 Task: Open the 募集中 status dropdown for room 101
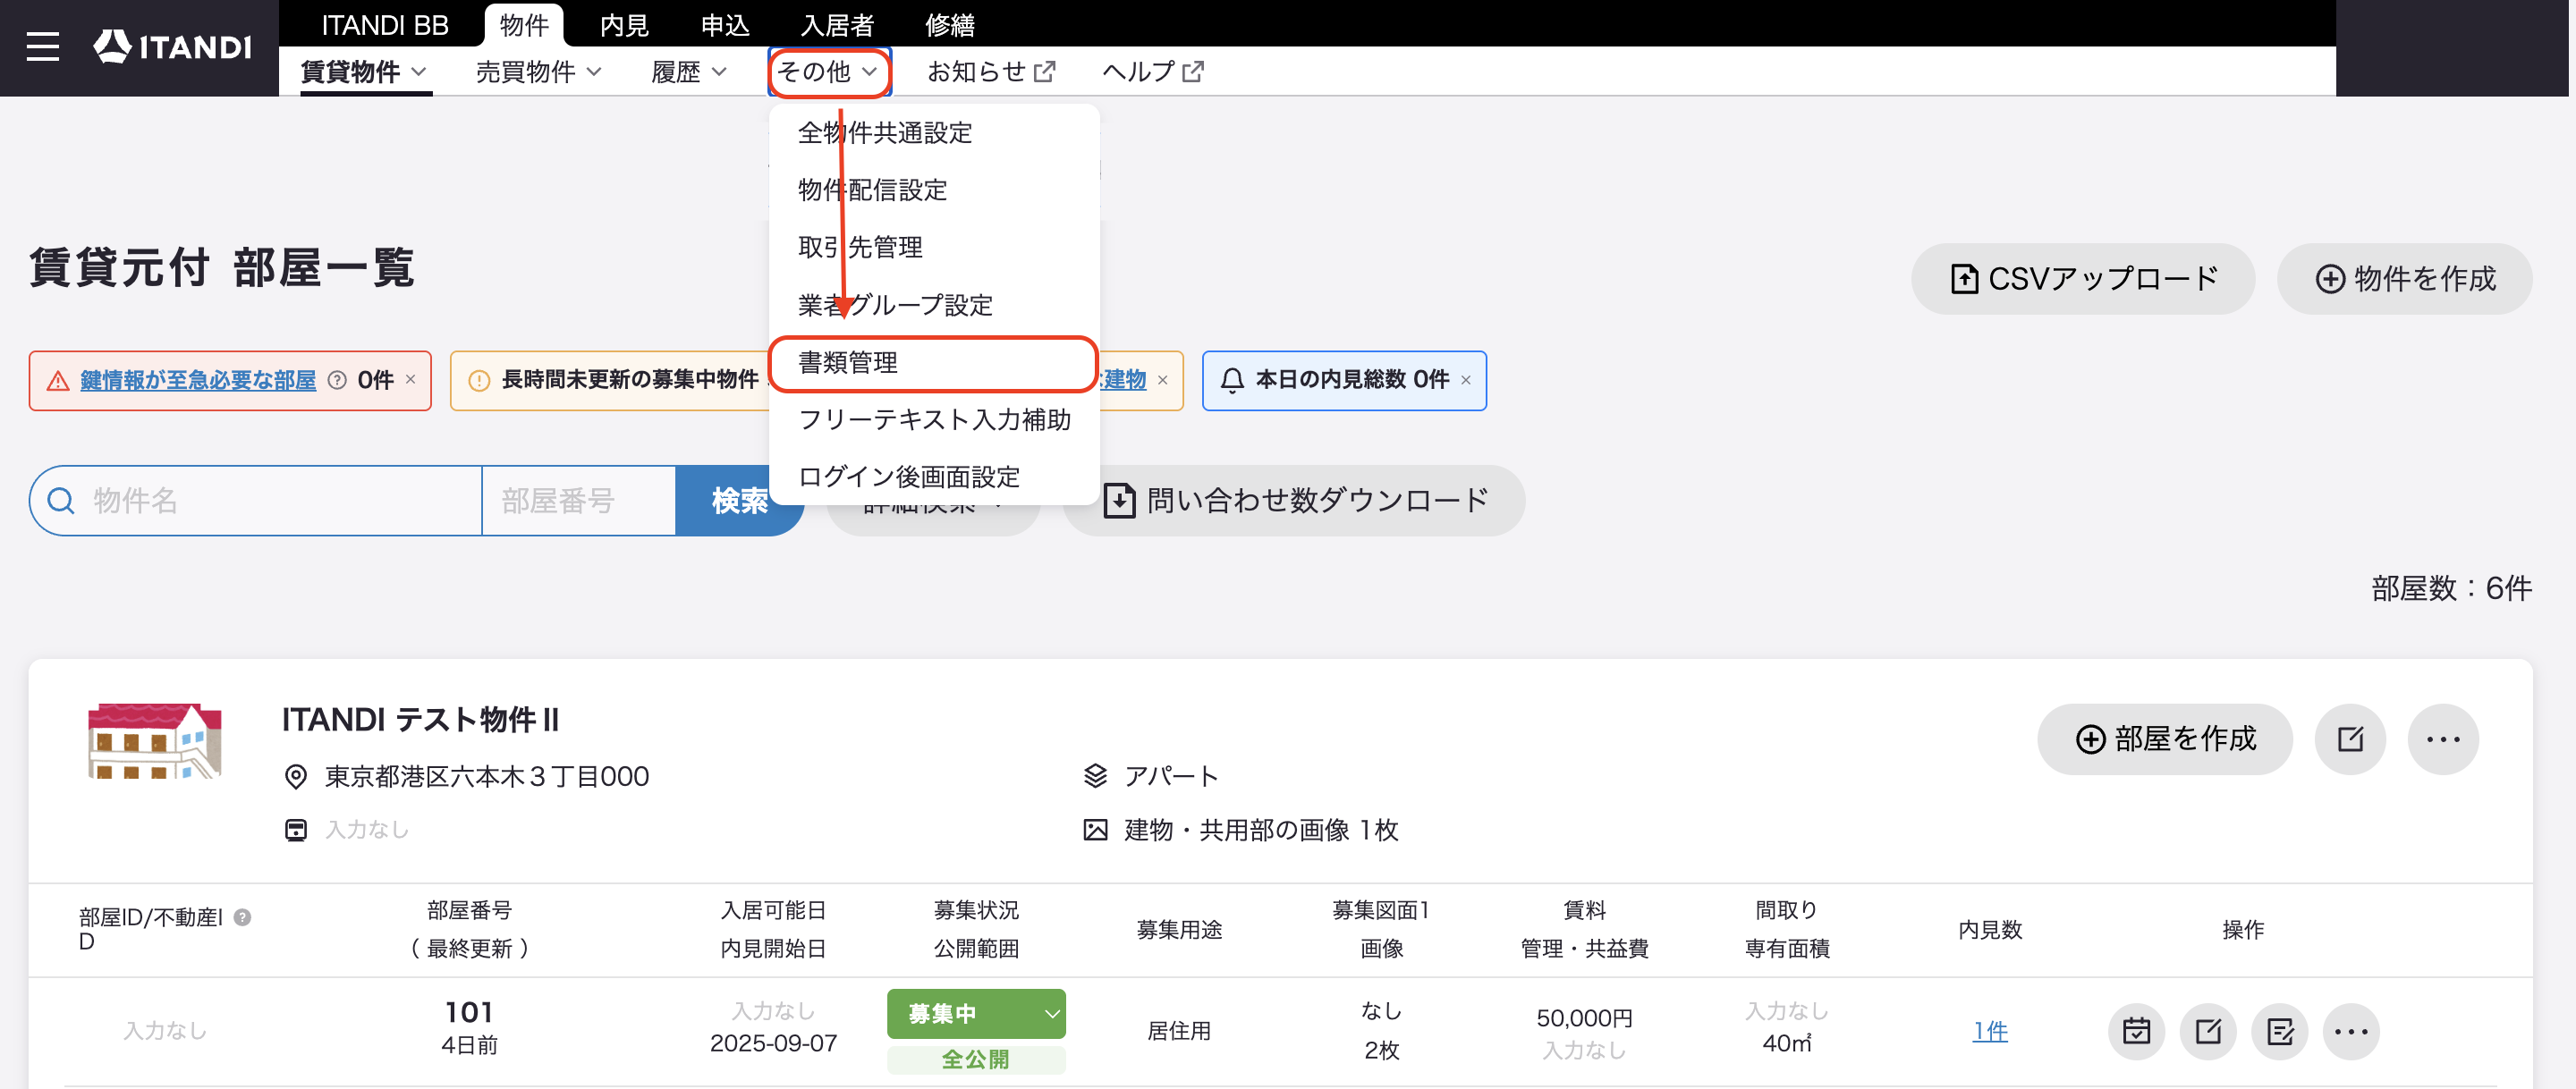click(x=975, y=1014)
